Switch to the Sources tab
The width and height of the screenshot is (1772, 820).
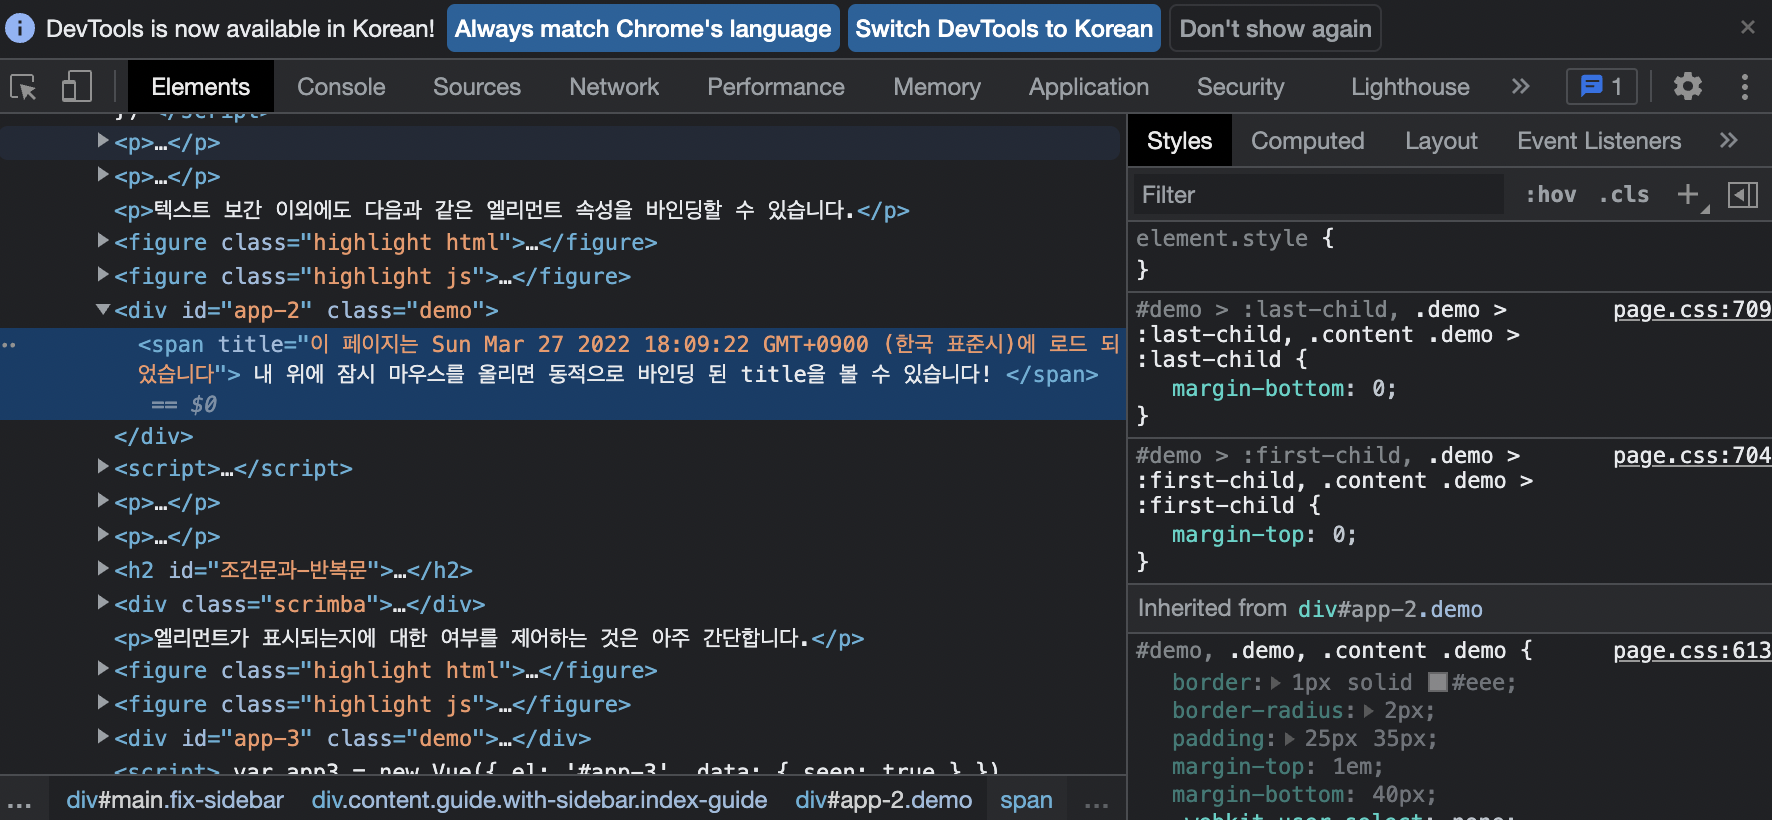point(477,87)
